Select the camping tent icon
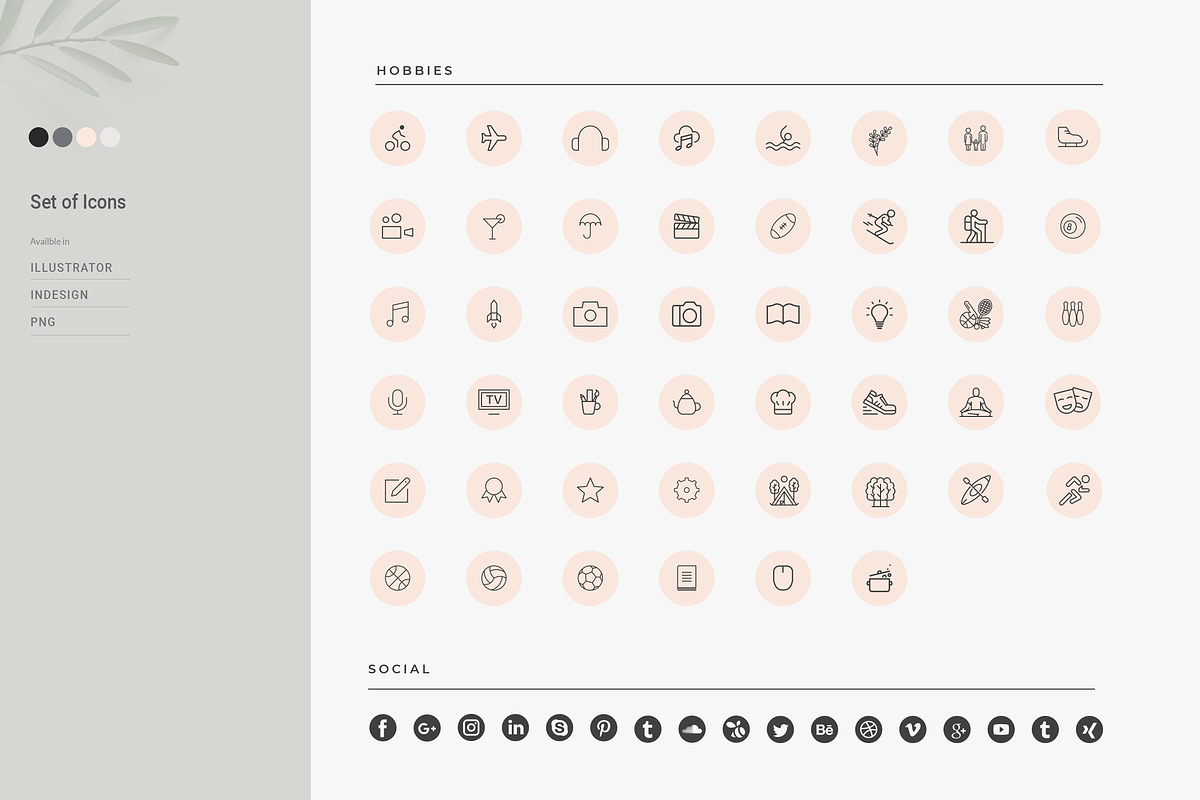1200x800 pixels. tap(783, 490)
